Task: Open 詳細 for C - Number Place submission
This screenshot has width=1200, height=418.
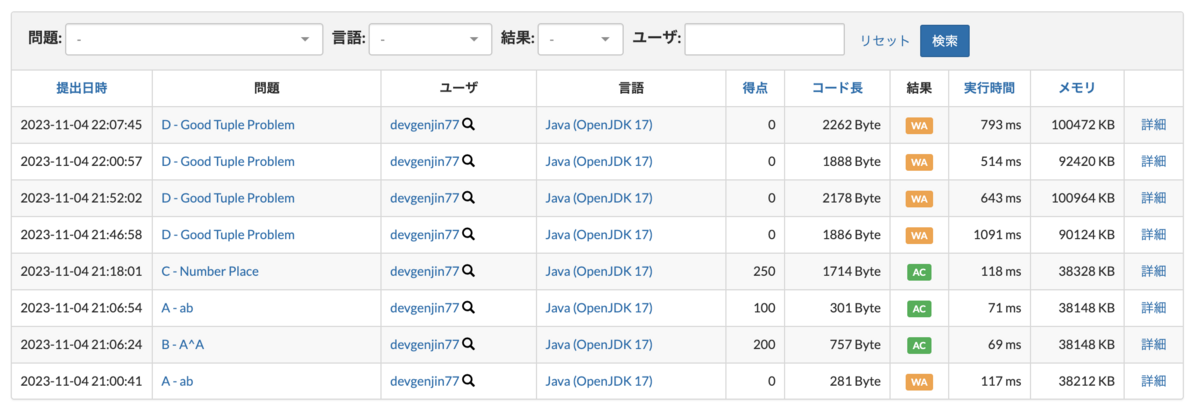Action: click(x=1154, y=271)
